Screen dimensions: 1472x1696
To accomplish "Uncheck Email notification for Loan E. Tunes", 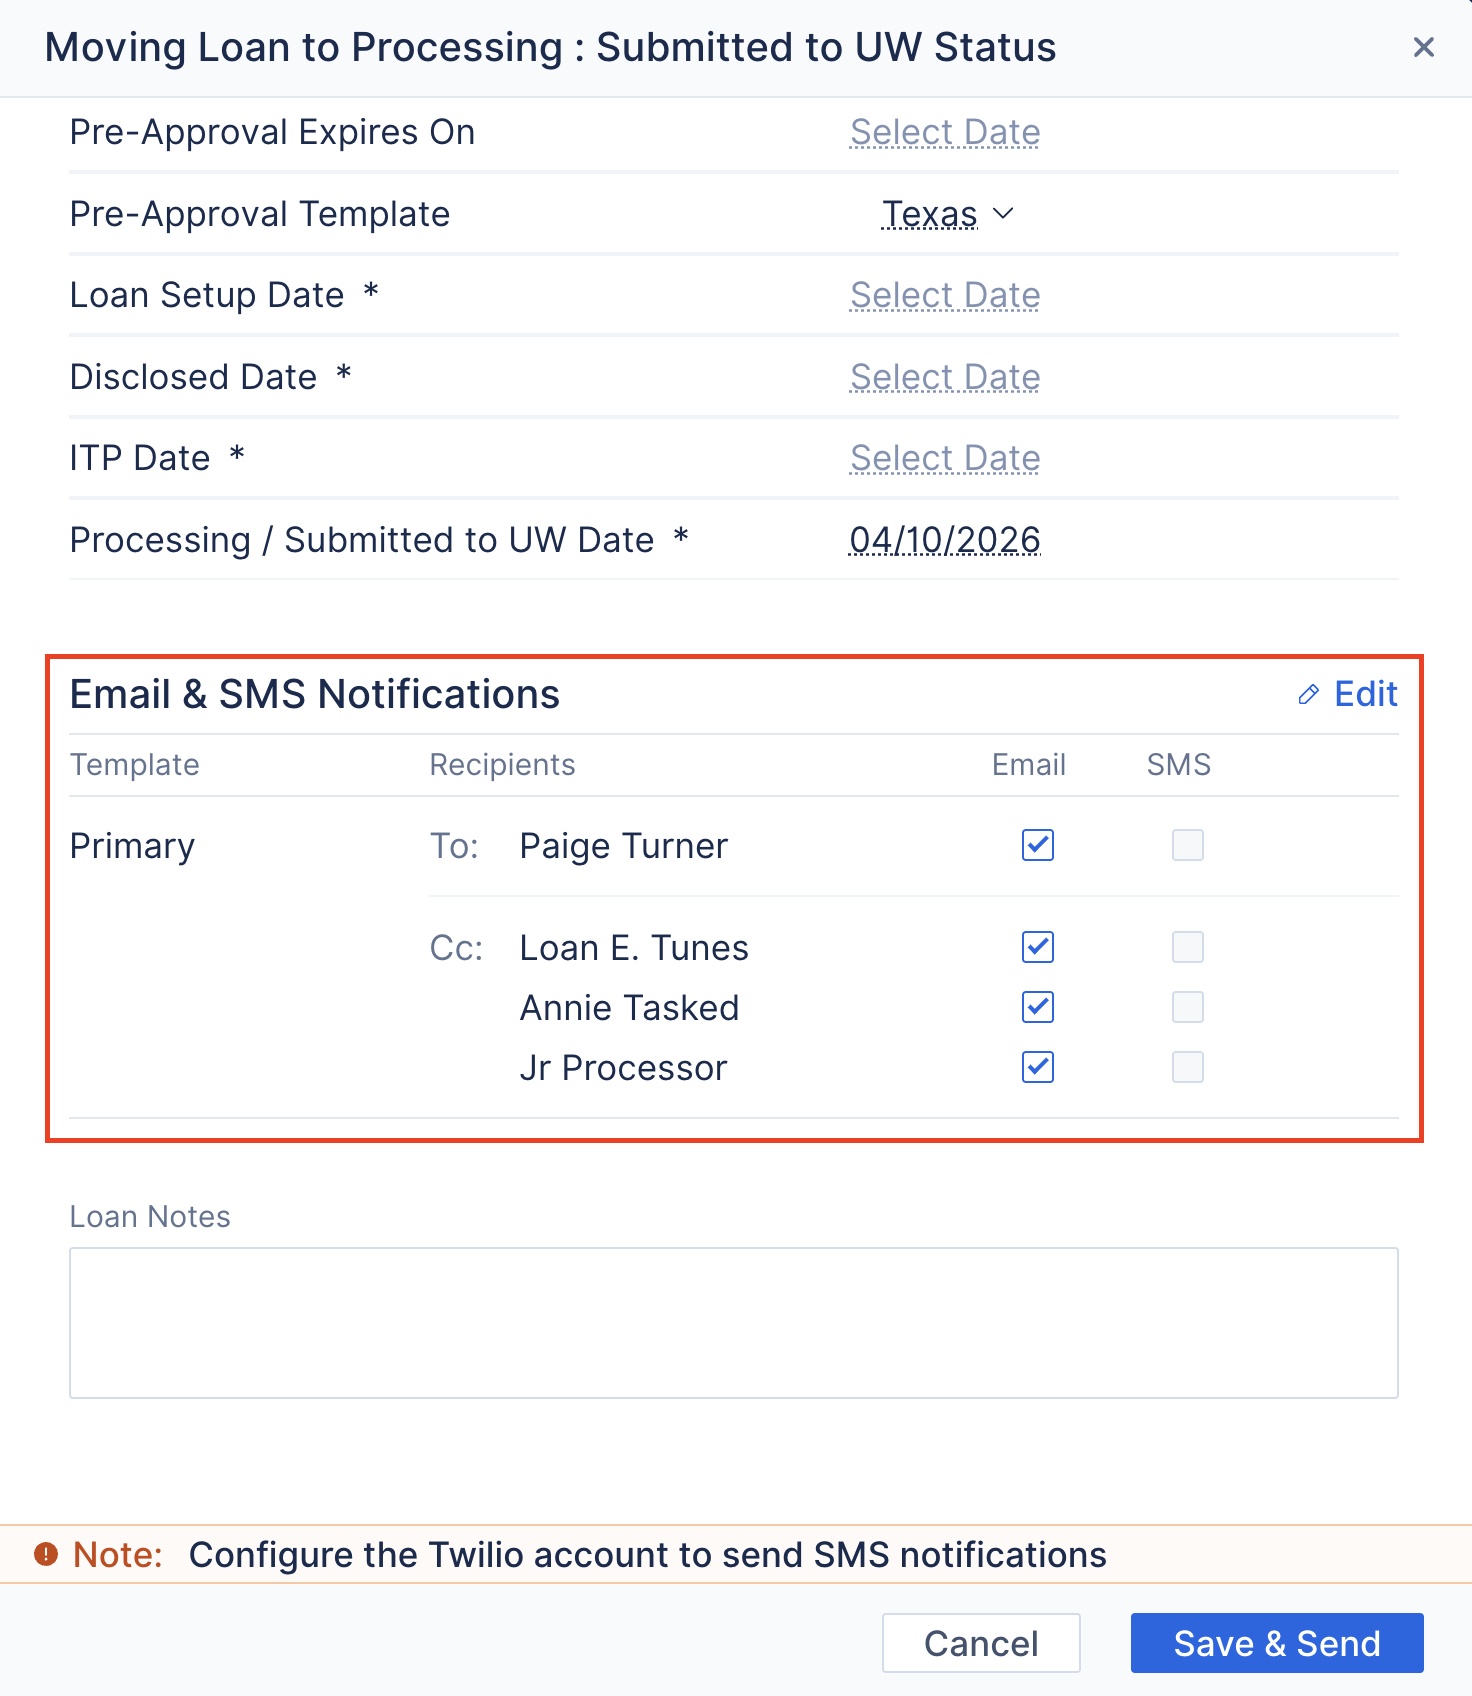I will [1037, 947].
